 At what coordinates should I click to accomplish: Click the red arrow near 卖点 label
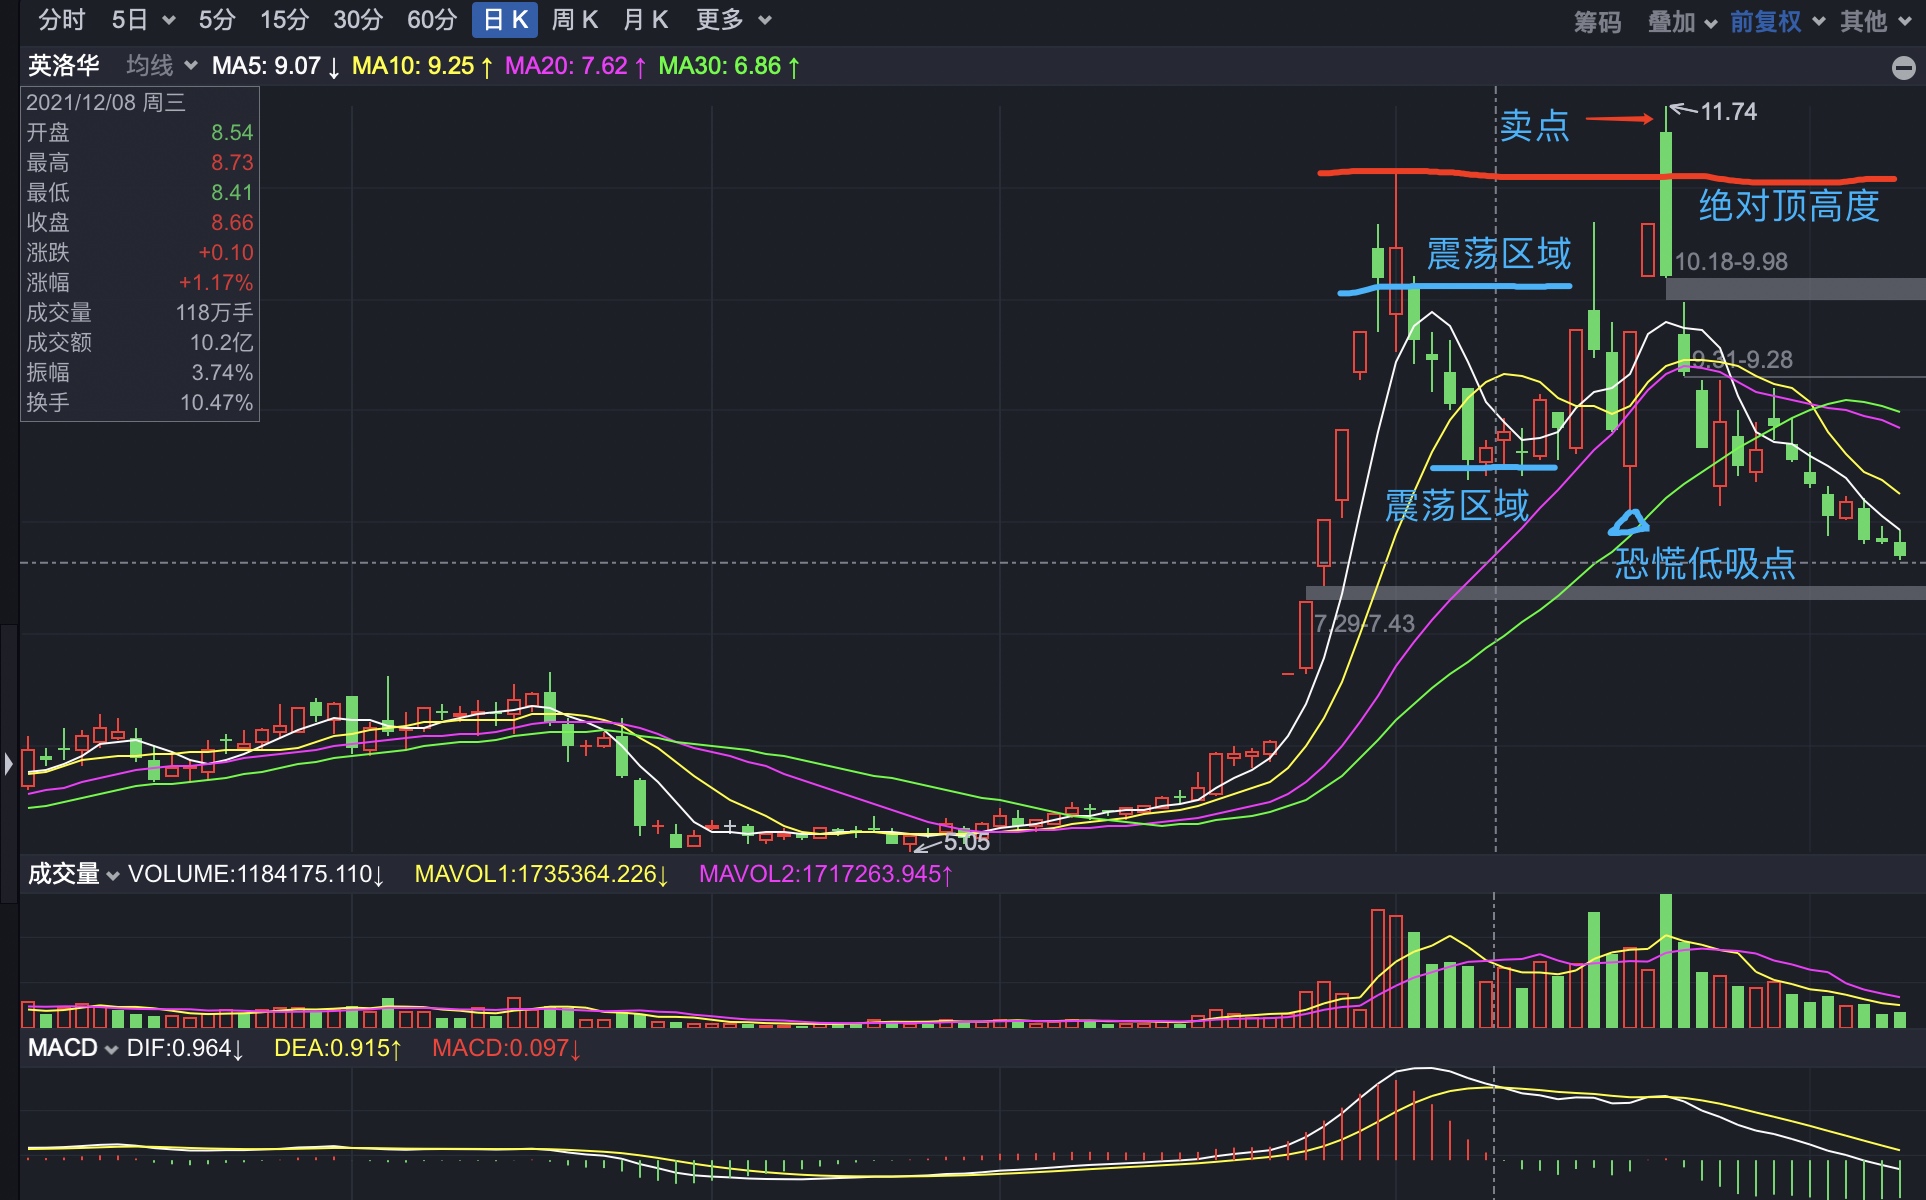[x=1619, y=119]
